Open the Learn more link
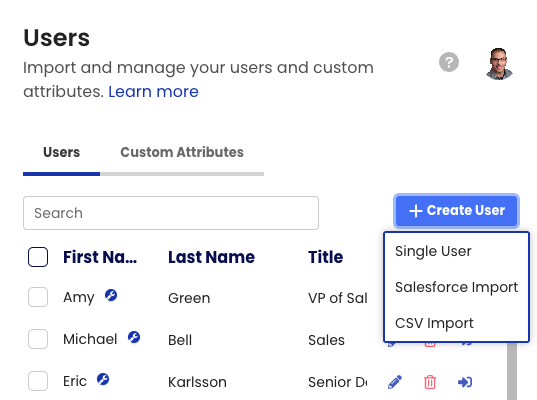The width and height of the screenshot is (537, 400). [153, 91]
